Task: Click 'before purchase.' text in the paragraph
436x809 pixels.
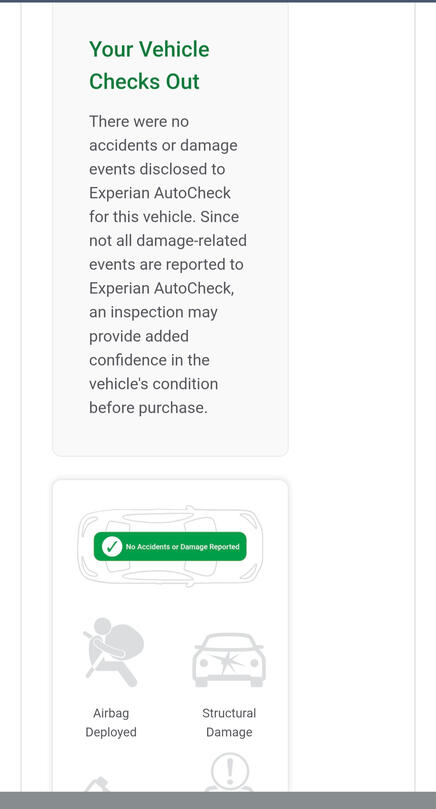Action: [148, 408]
